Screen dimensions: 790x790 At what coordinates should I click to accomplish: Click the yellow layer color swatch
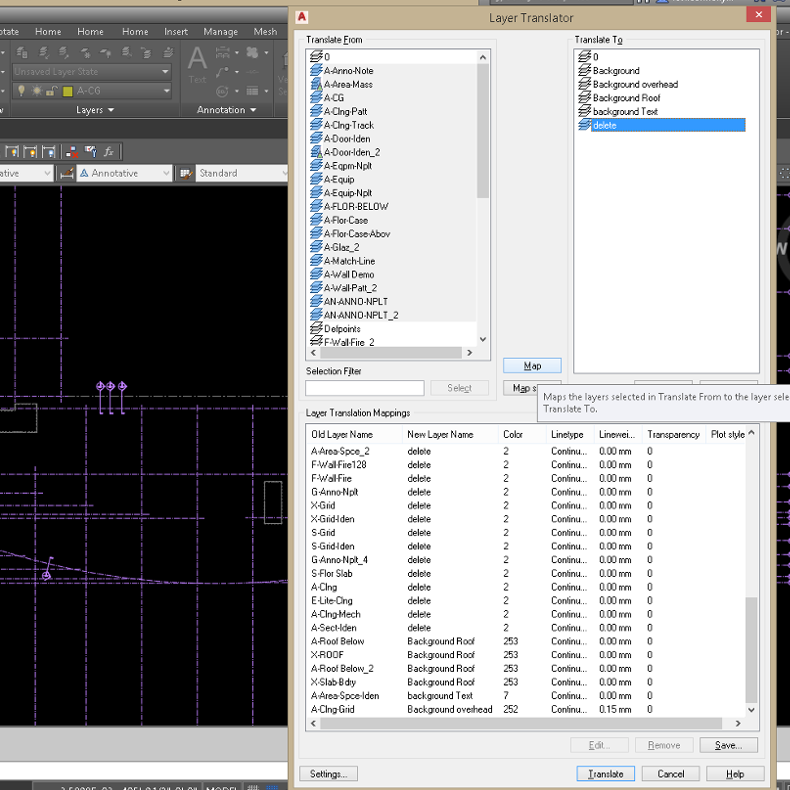tap(67, 91)
